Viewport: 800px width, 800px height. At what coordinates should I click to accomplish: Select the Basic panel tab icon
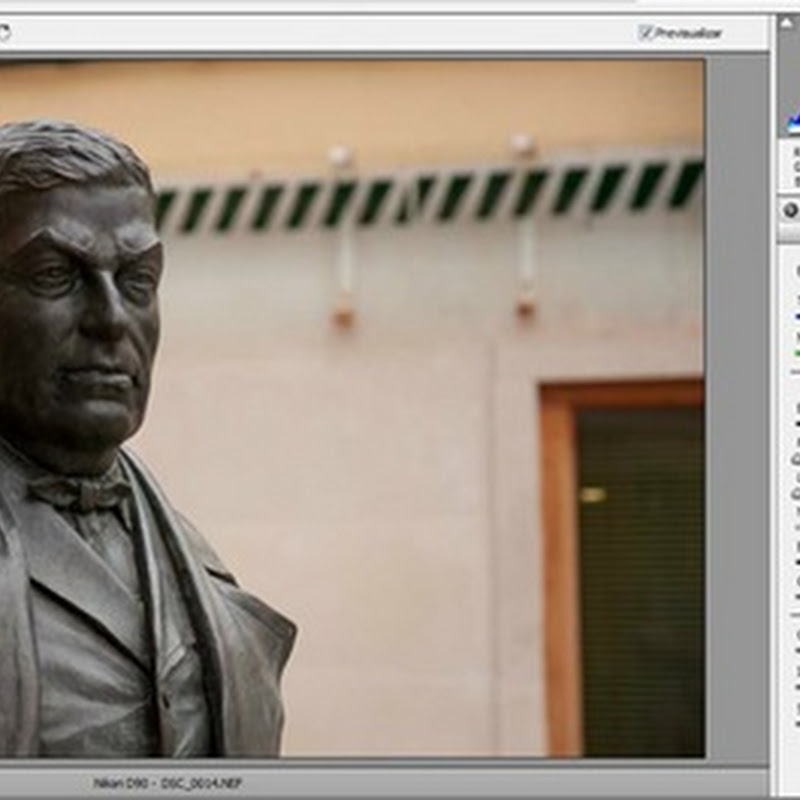click(x=790, y=210)
